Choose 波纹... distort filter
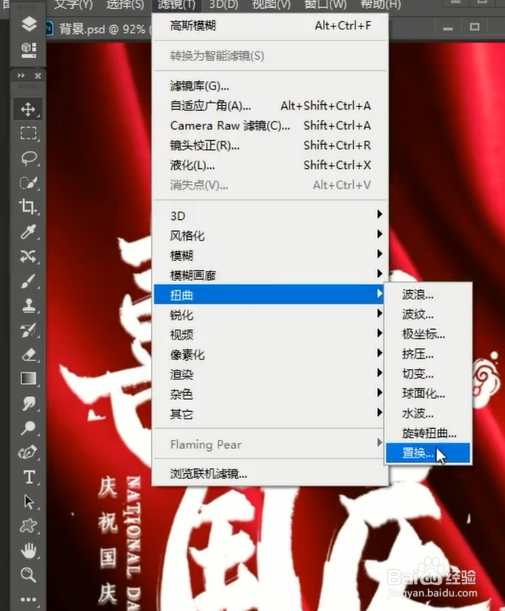Viewport: 505px width, 611px height. 428,314
